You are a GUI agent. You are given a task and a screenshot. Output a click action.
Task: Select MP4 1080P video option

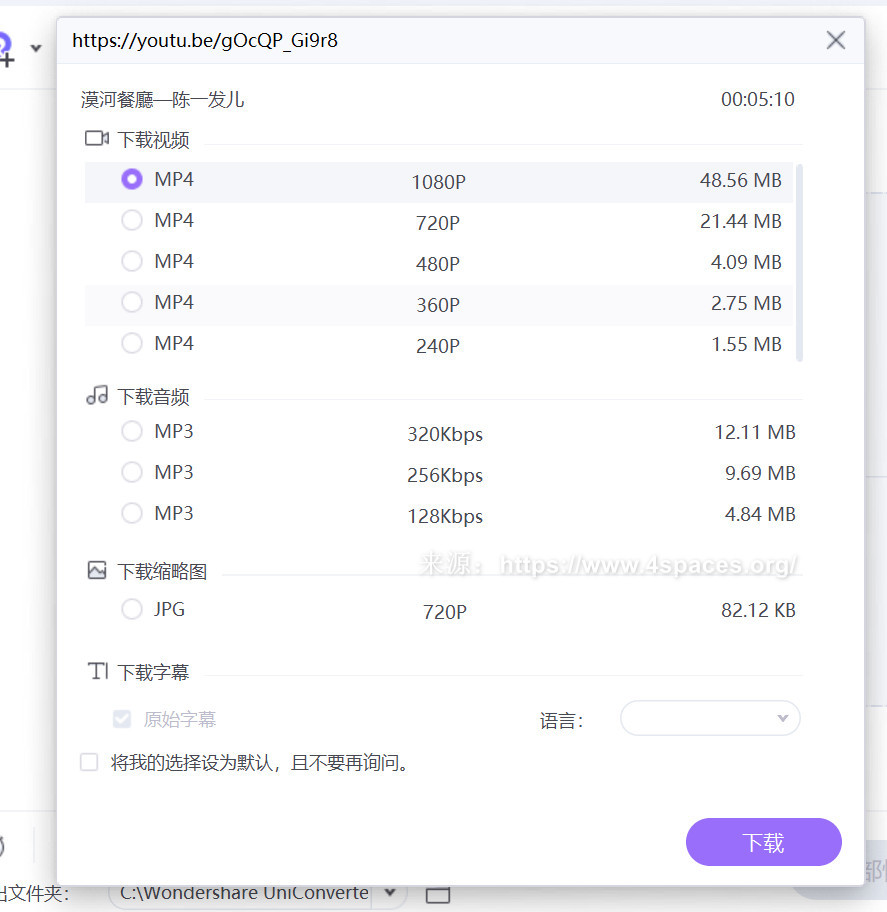tap(131, 179)
